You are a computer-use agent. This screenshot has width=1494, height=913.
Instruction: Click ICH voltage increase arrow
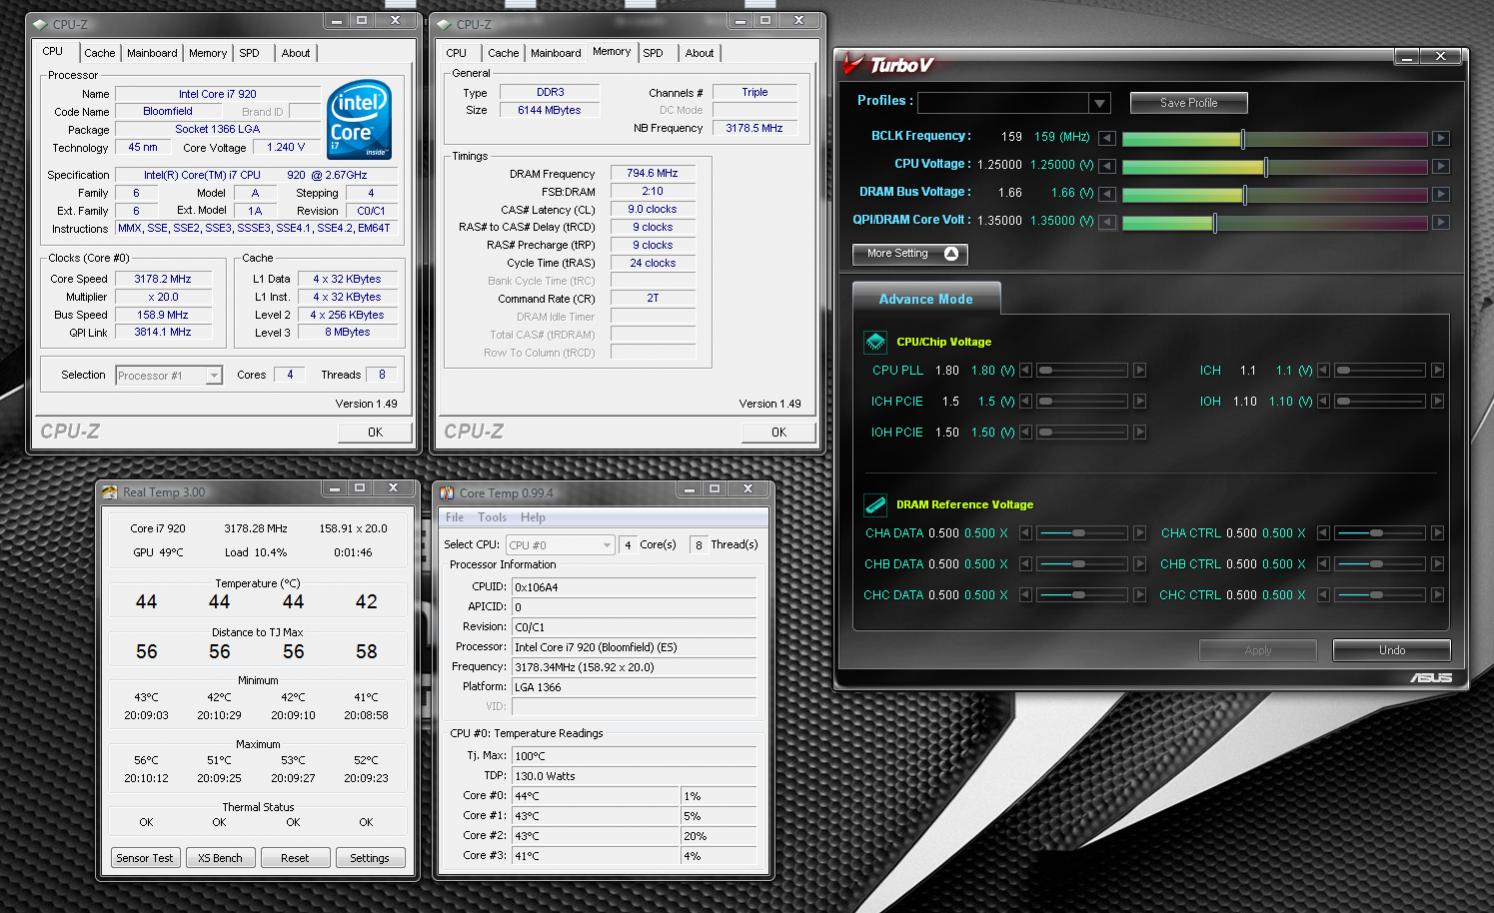[1437, 370]
